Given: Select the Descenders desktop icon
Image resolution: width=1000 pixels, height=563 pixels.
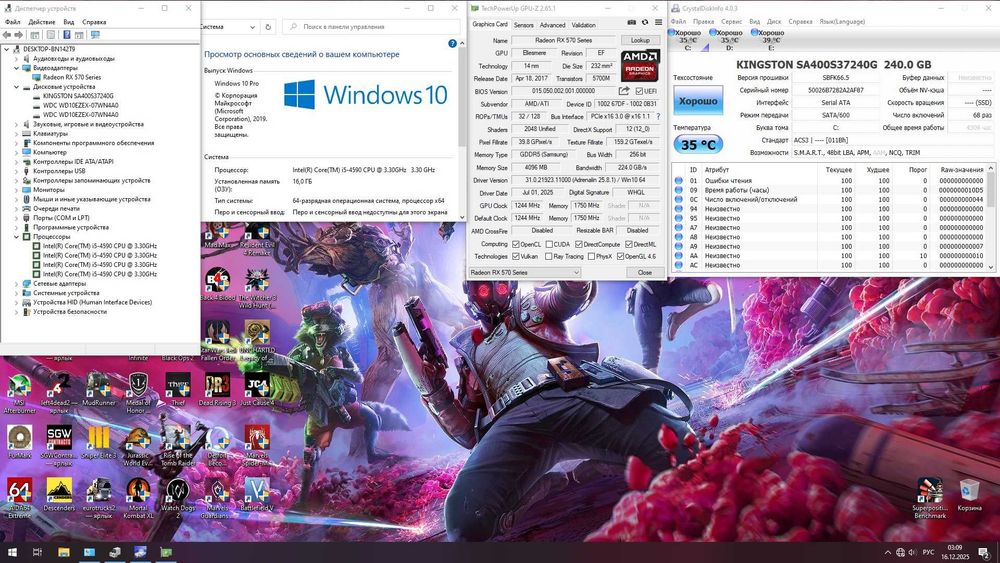Looking at the screenshot, I should point(59,495).
